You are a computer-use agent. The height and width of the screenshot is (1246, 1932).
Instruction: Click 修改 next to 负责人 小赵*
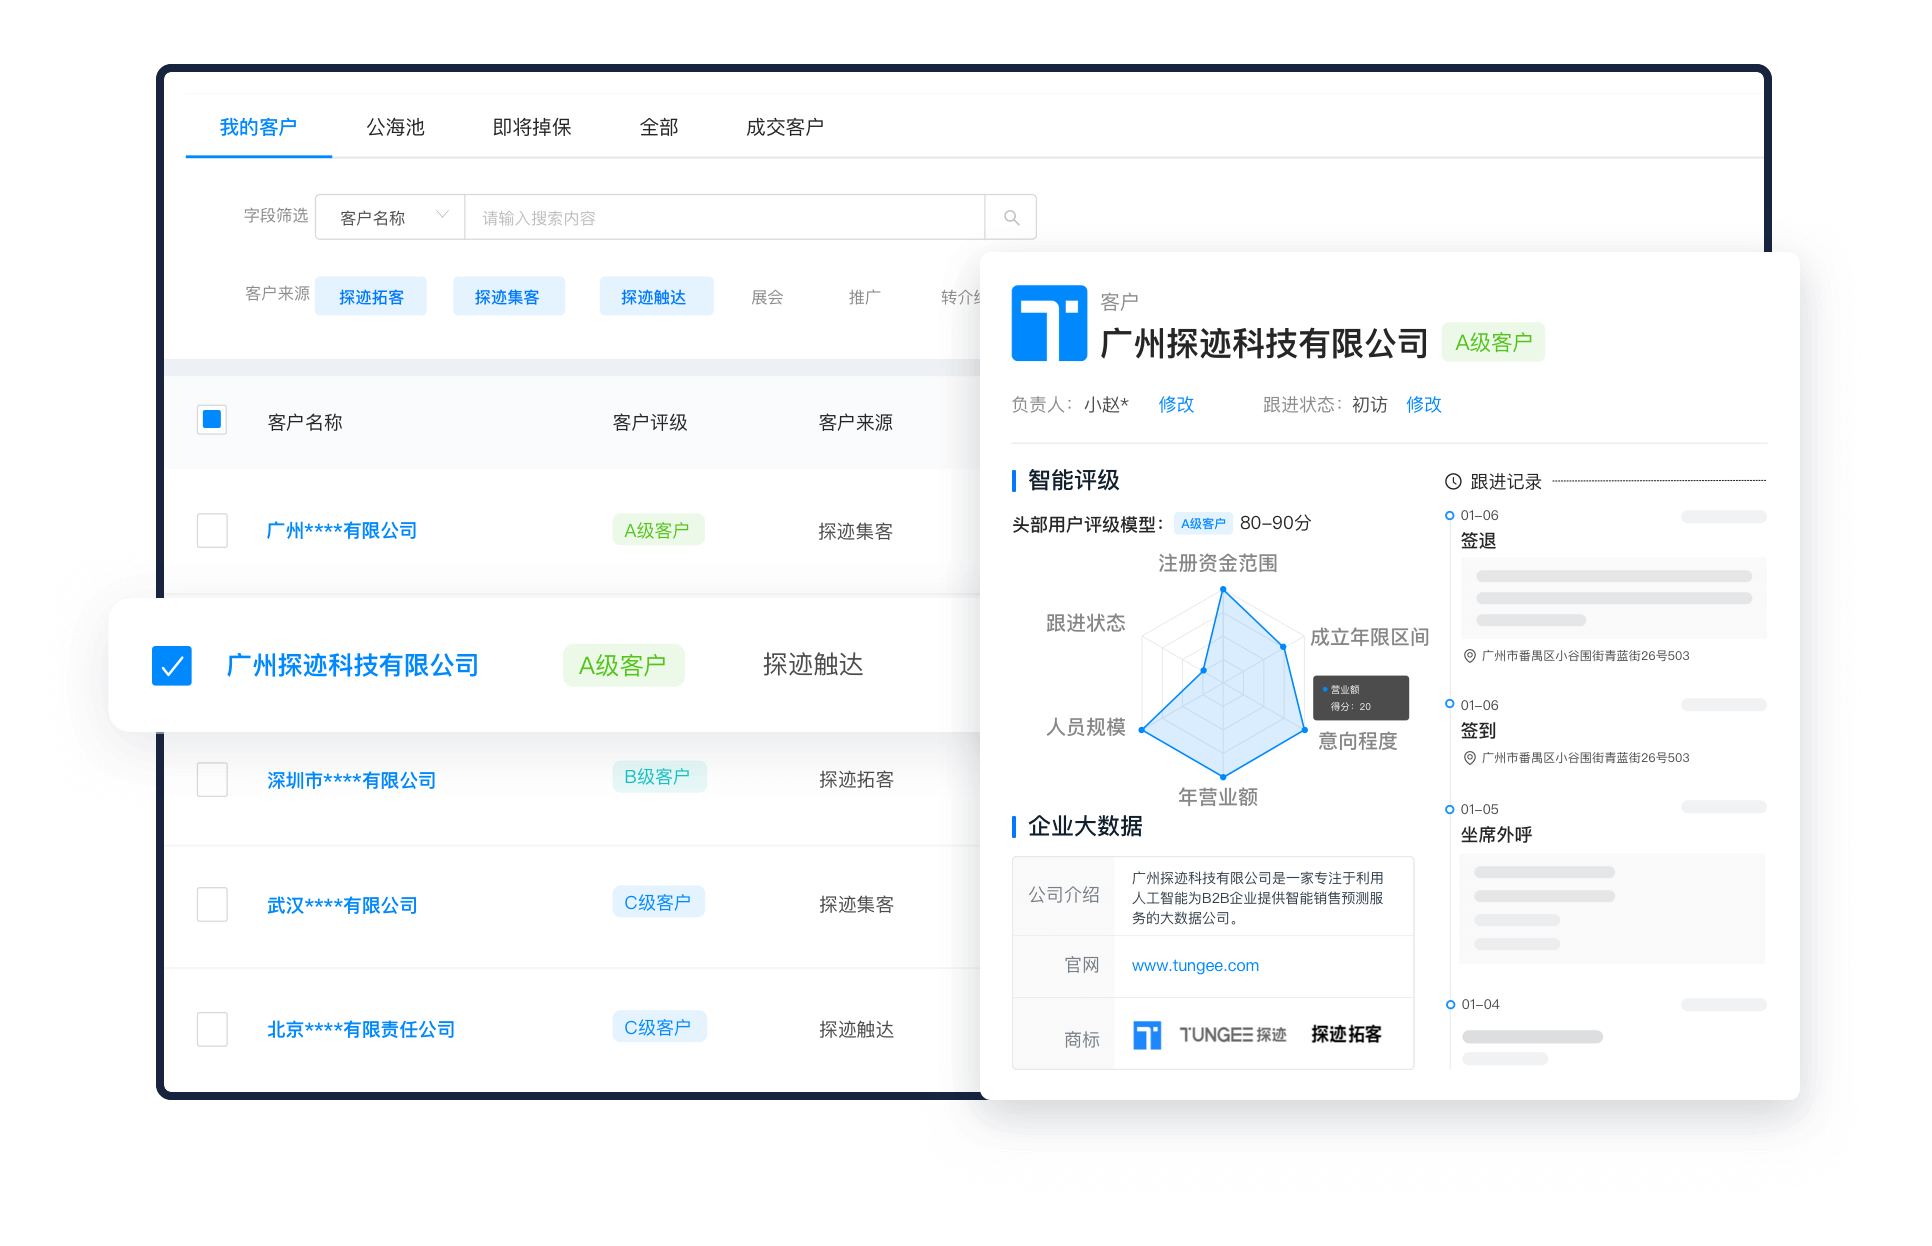click(1176, 404)
